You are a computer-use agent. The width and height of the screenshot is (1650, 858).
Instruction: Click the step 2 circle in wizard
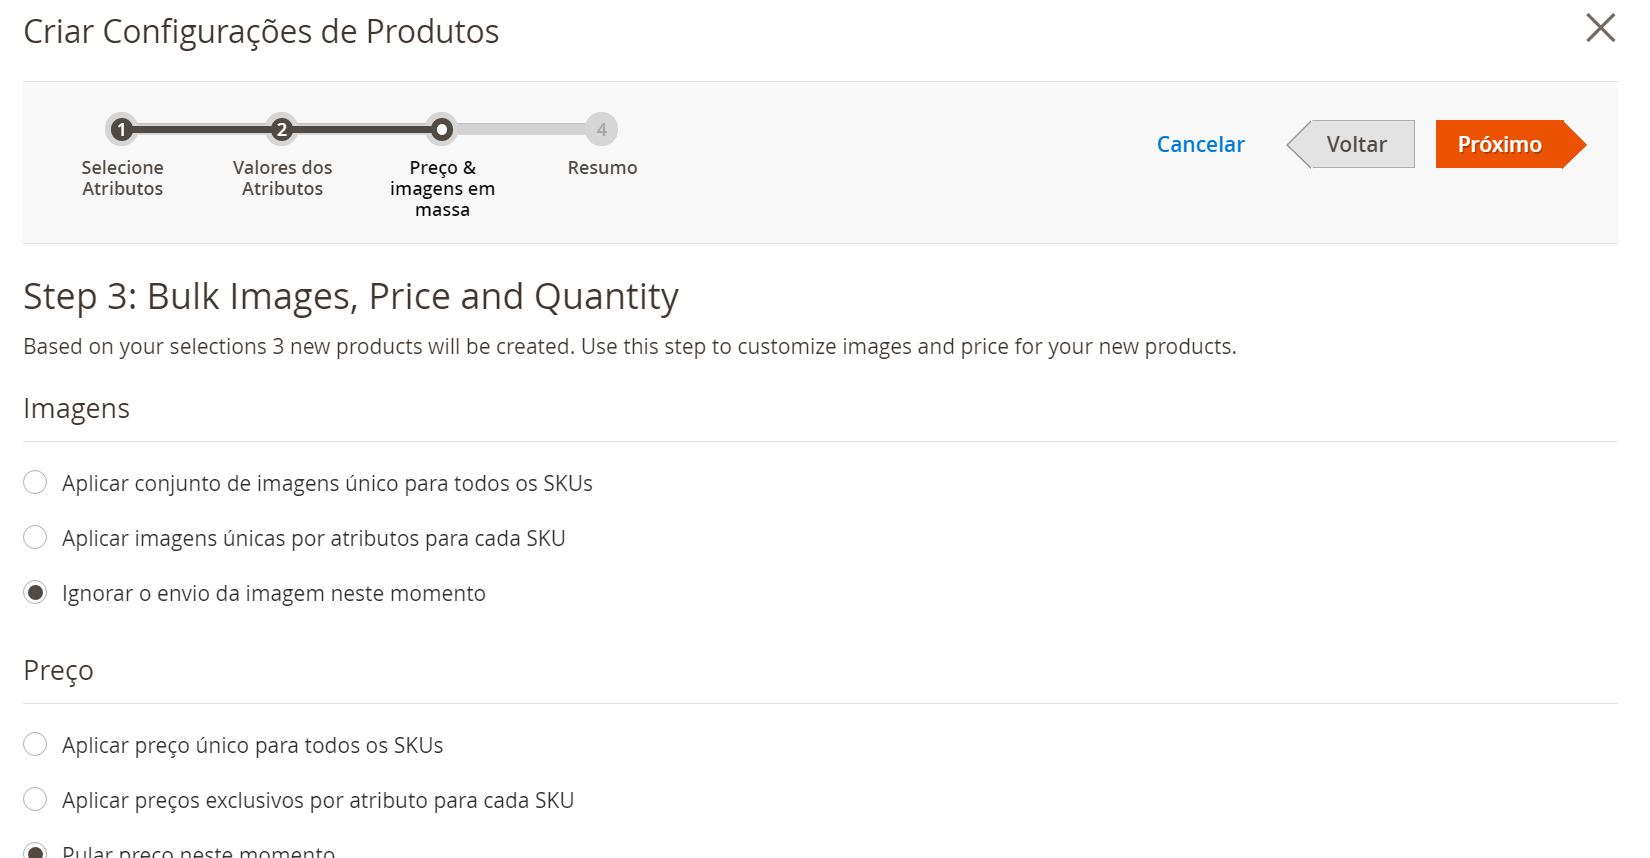tap(282, 129)
